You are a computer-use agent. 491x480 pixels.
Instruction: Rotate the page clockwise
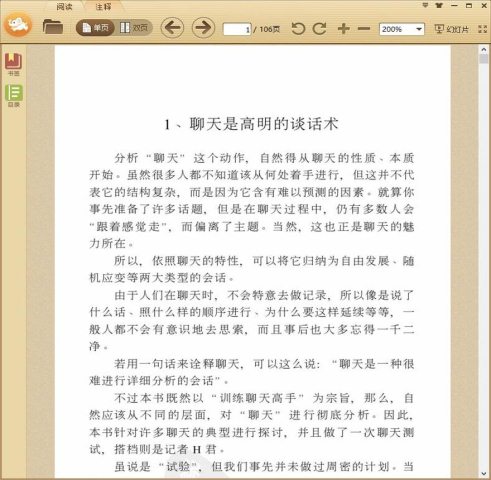pyautogui.click(x=320, y=29)
